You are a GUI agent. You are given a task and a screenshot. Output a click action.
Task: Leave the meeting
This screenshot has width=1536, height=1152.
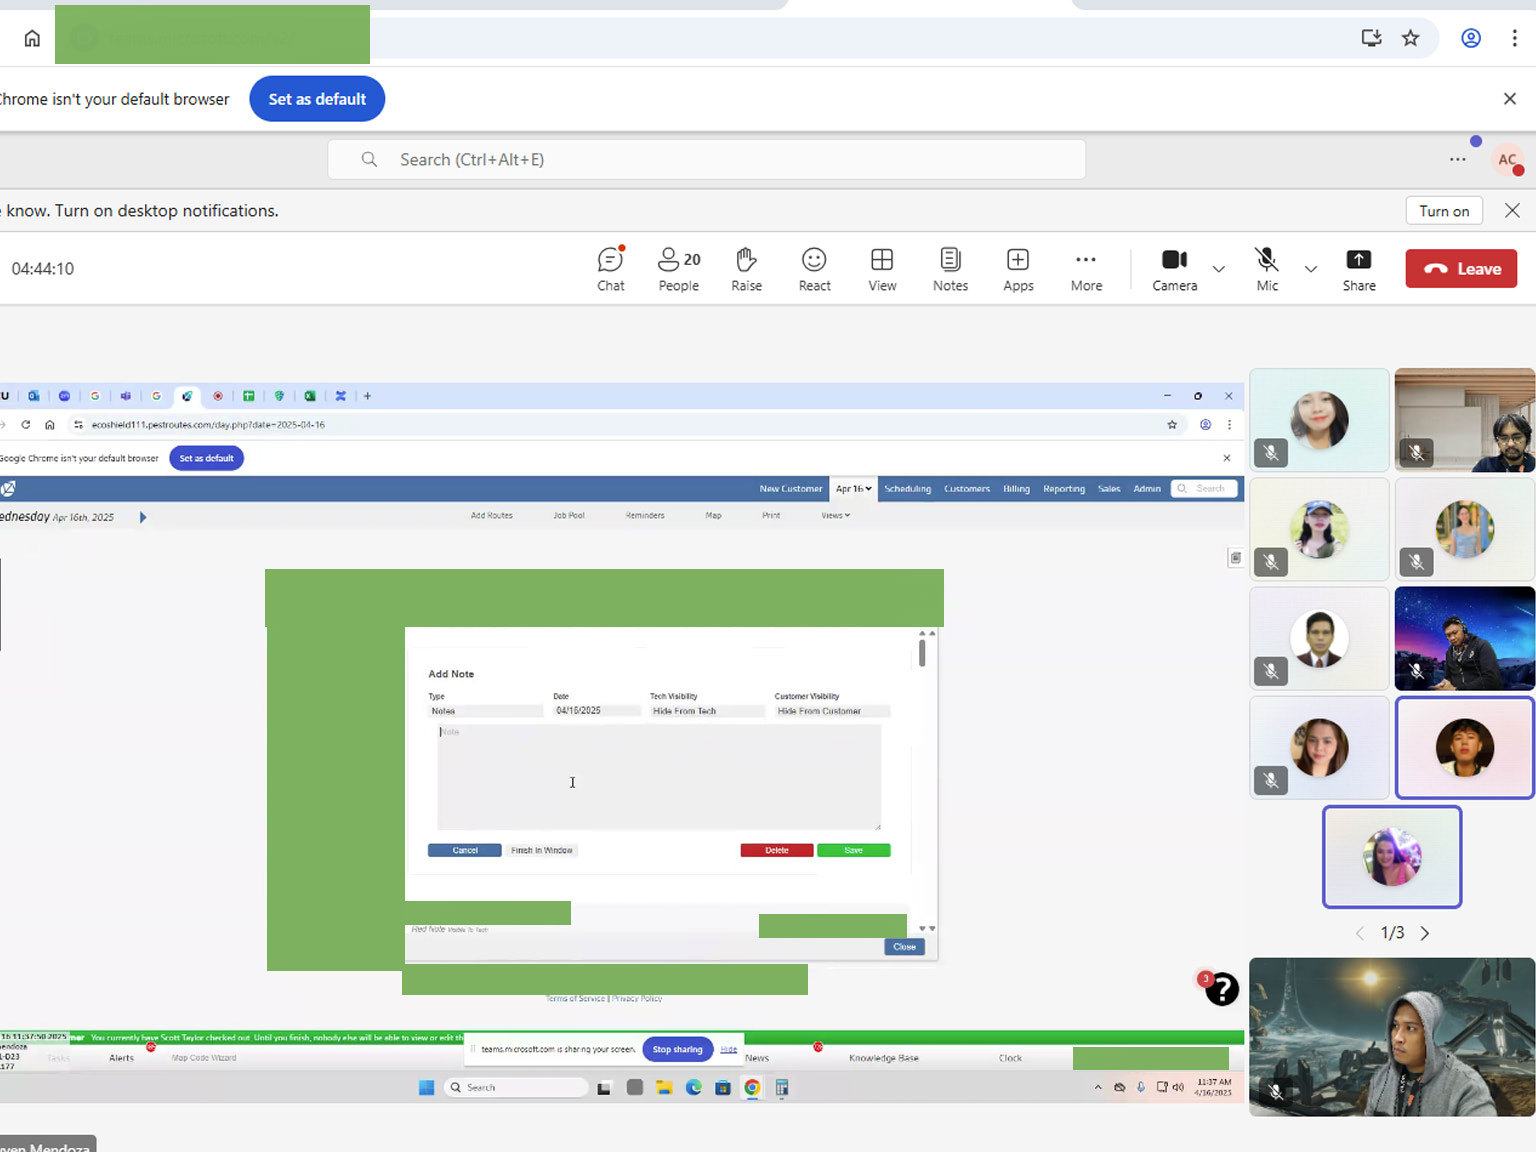[1461, 269]
